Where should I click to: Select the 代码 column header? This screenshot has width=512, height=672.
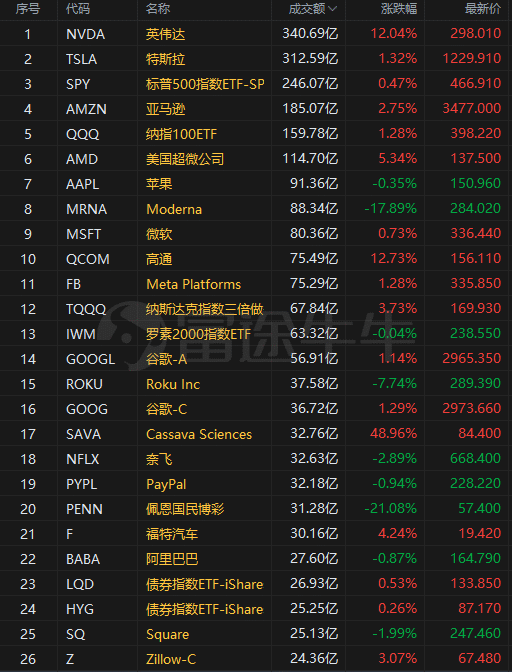(78, 9)
